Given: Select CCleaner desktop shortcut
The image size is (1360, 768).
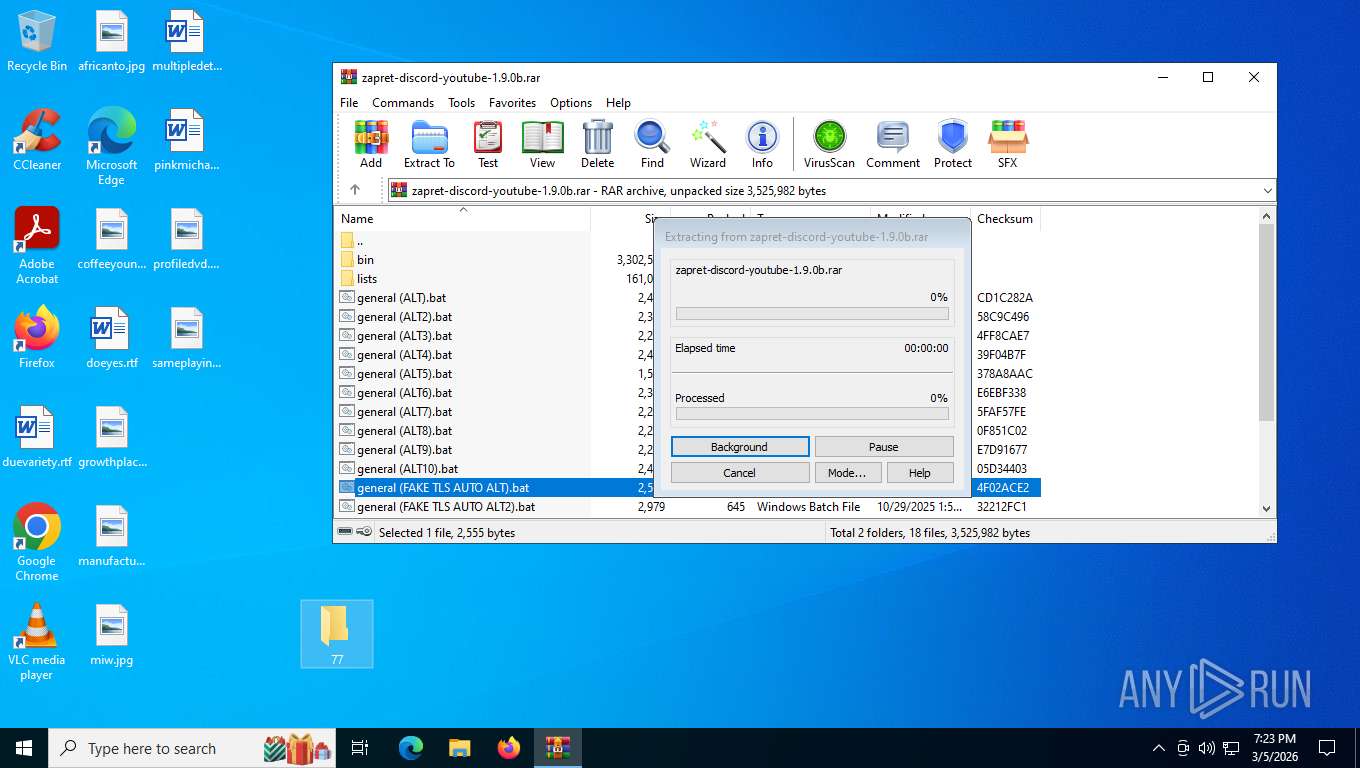Looking at the screenshot, I should pyautogui.click(x=37, y=140).
